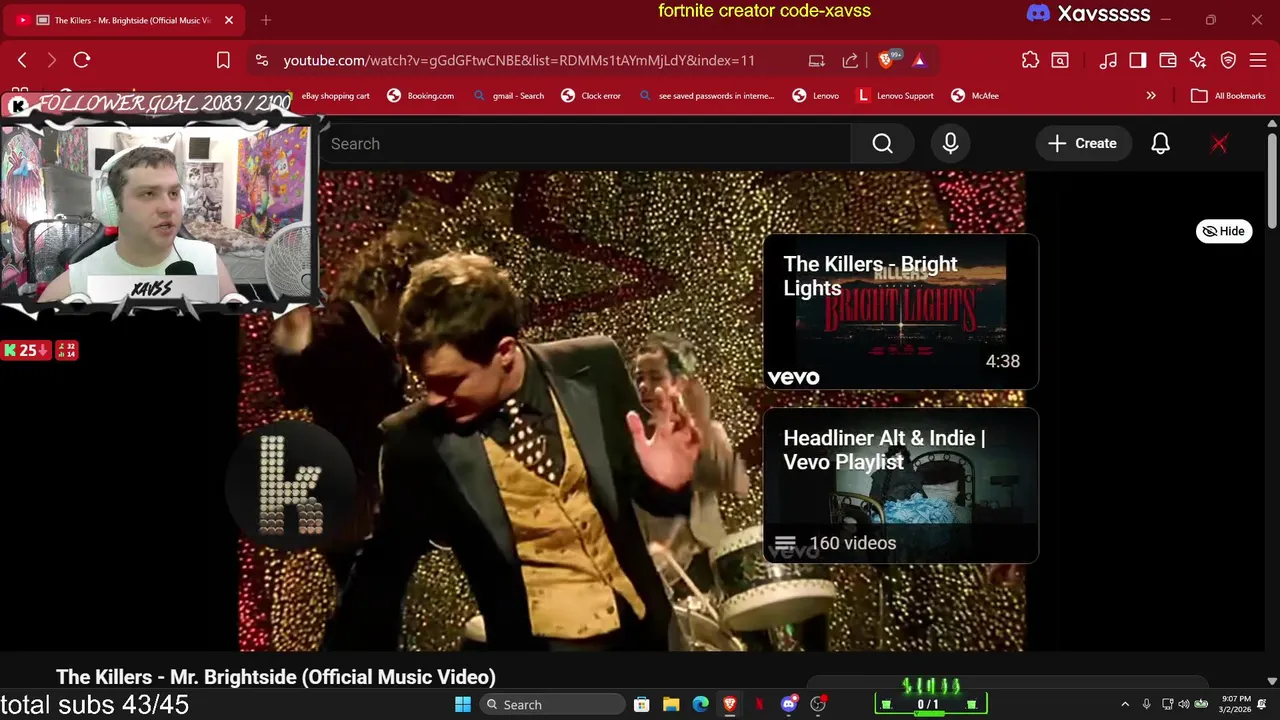
Task: Open the Brave Shields lion icon
Action: (x=888, y=60)
